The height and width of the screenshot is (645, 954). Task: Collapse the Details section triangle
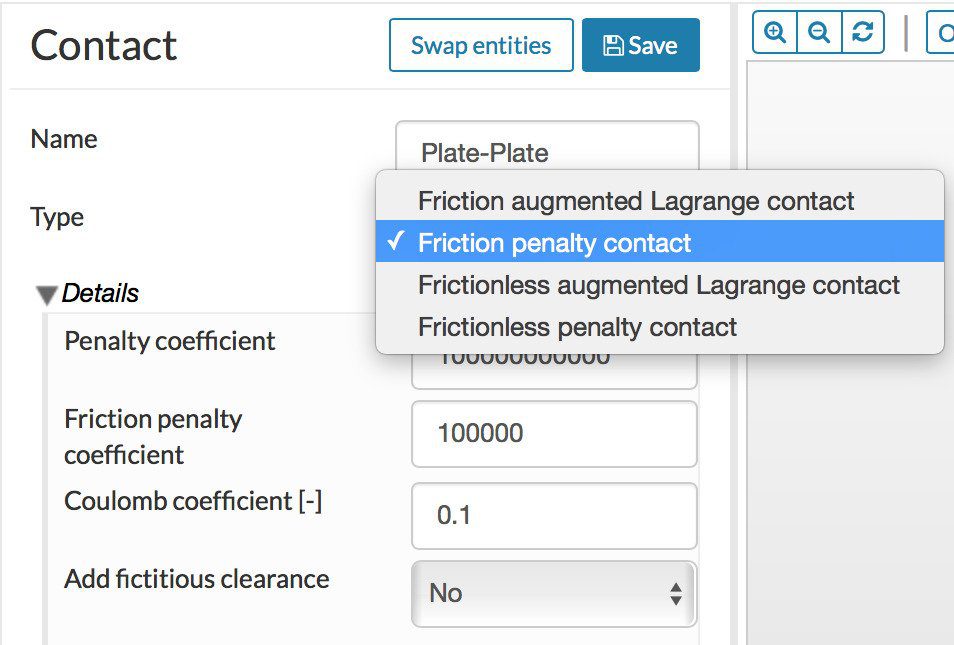point(46,295)
